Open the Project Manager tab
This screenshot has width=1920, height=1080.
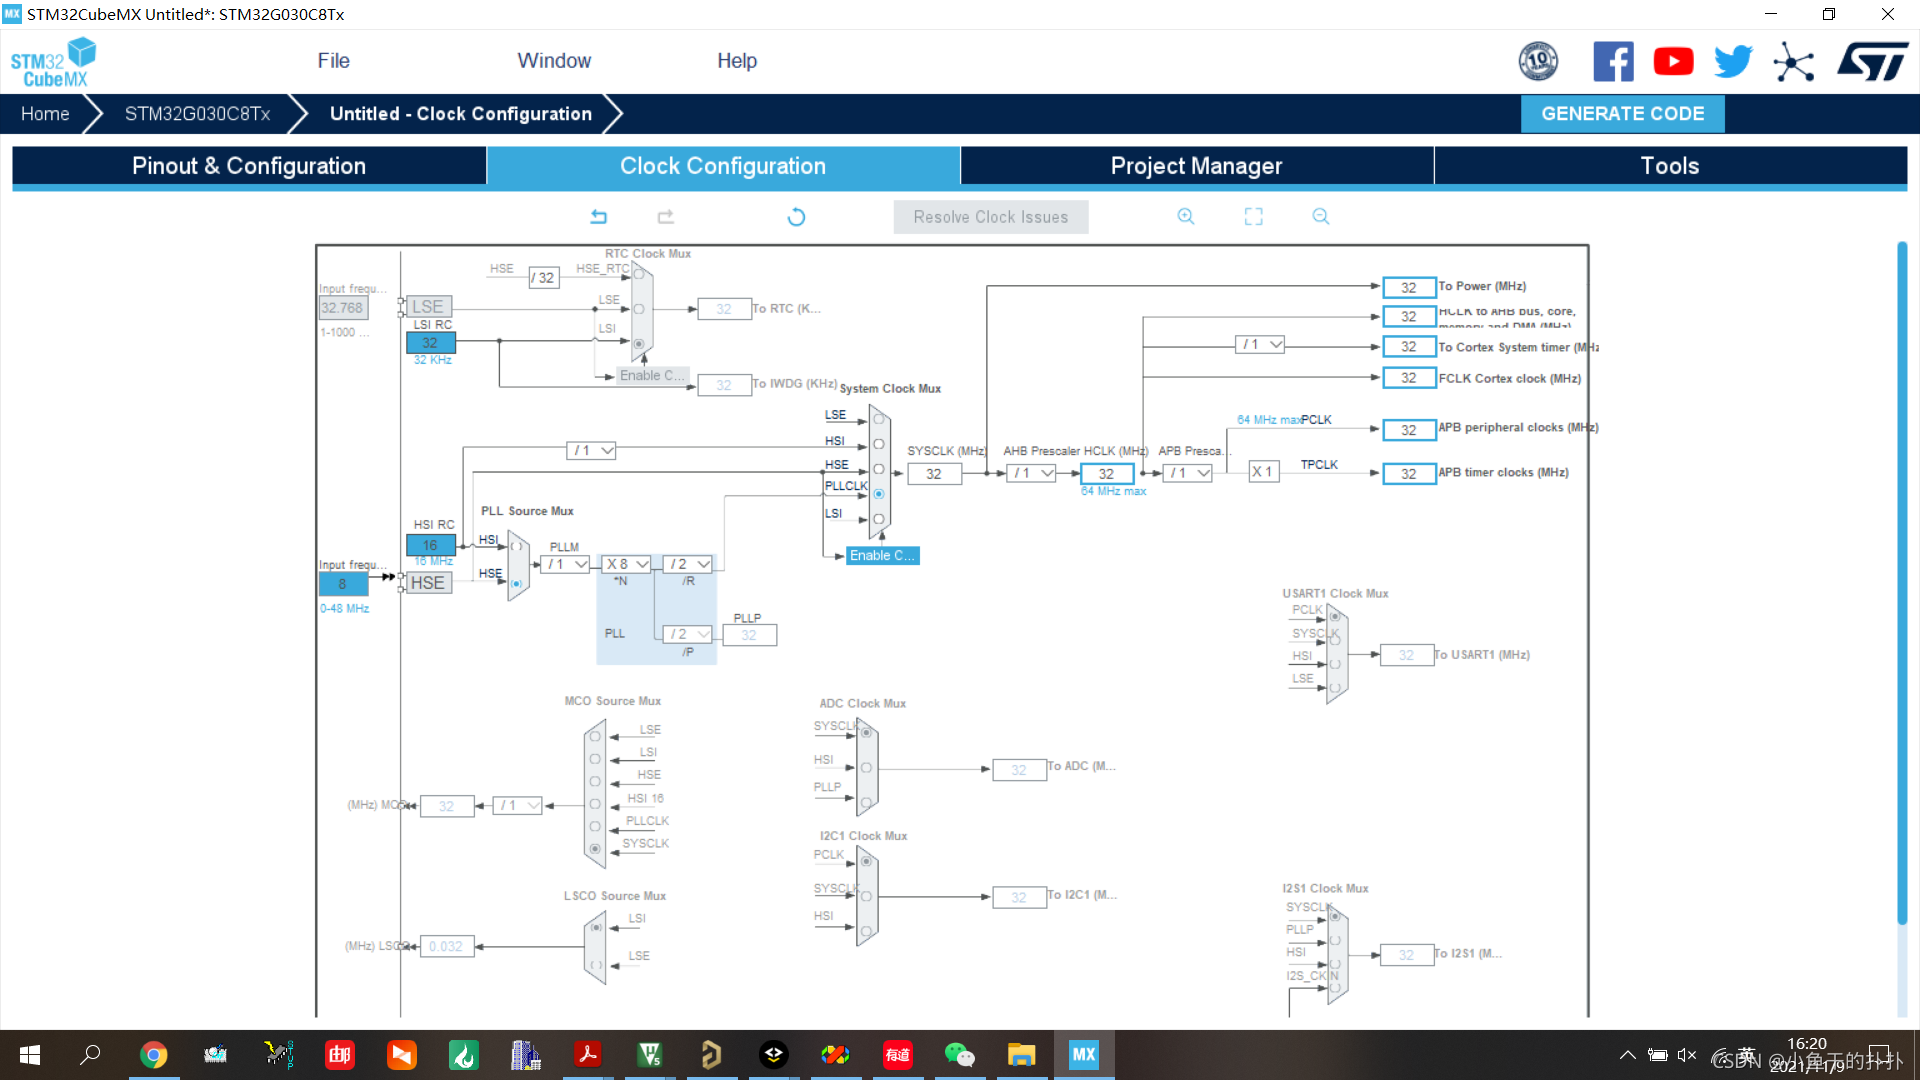[x=1196, y=166]
